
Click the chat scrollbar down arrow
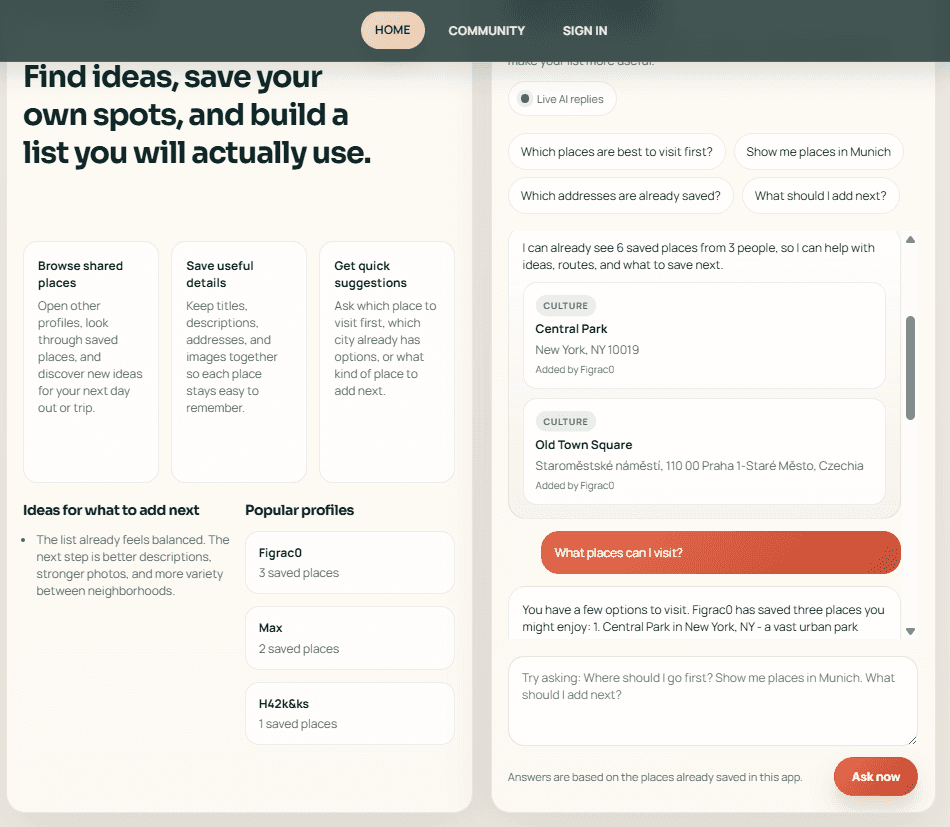[x=911, y=631]
